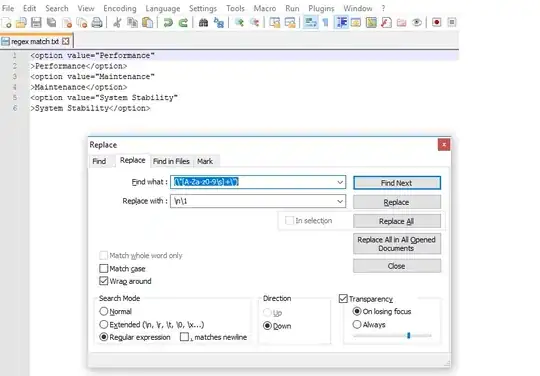
Task: Enable the Match case checkbox
Action: pos(103,268)
